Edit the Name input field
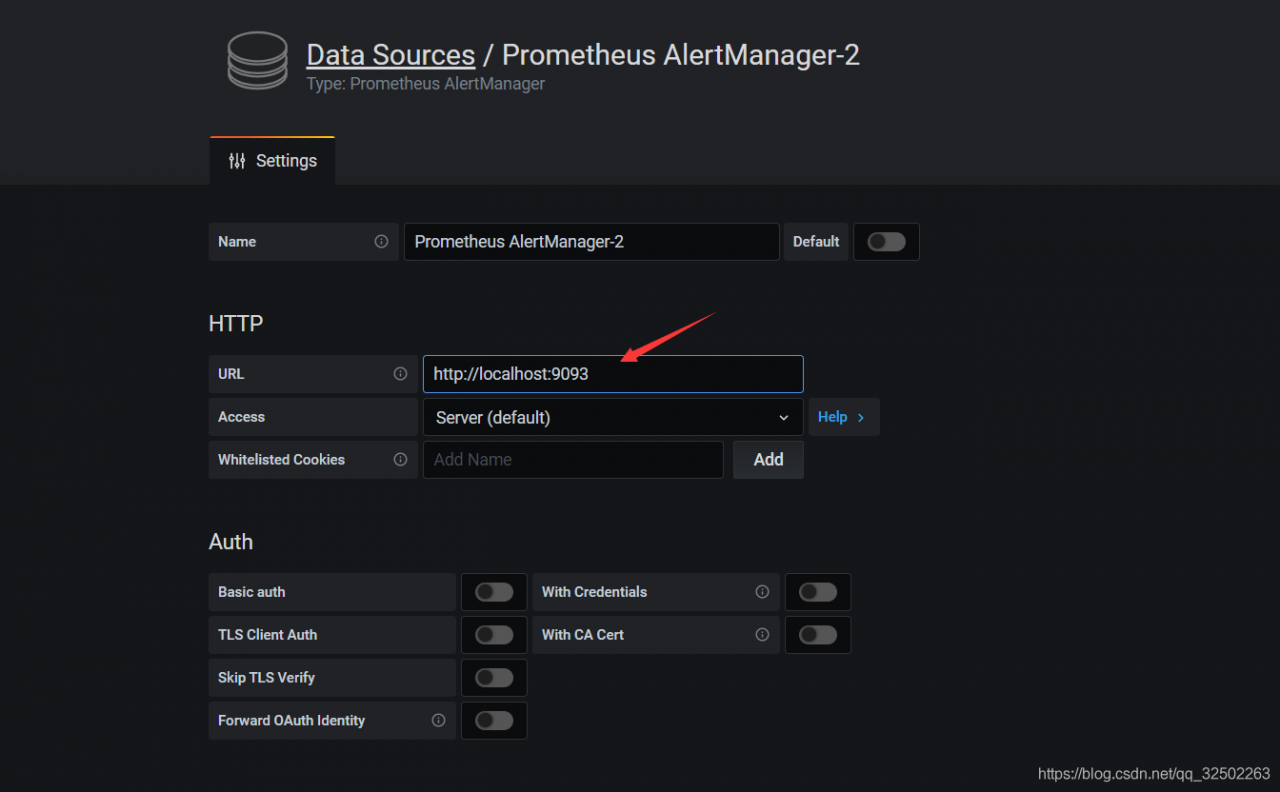The image size is (1280, 792). (x=591, y=242)
